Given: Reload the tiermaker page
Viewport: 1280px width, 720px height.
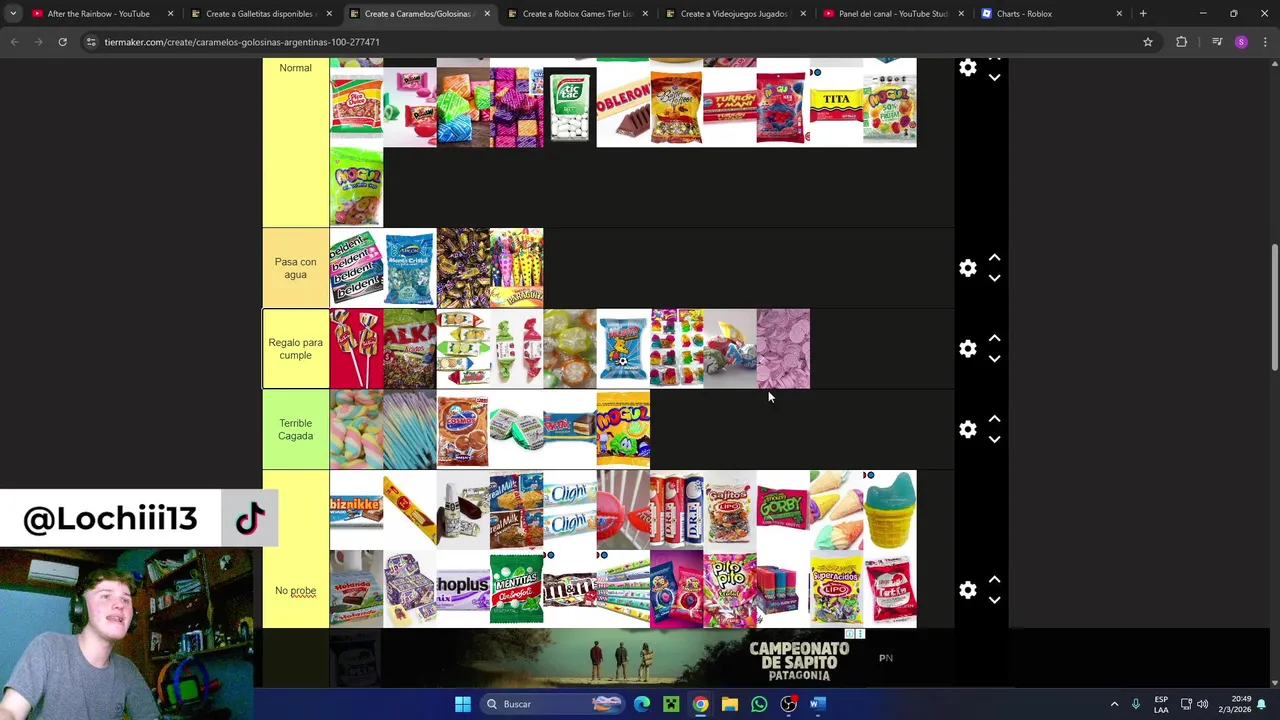Looking at the screenshot, I should 62,42.
